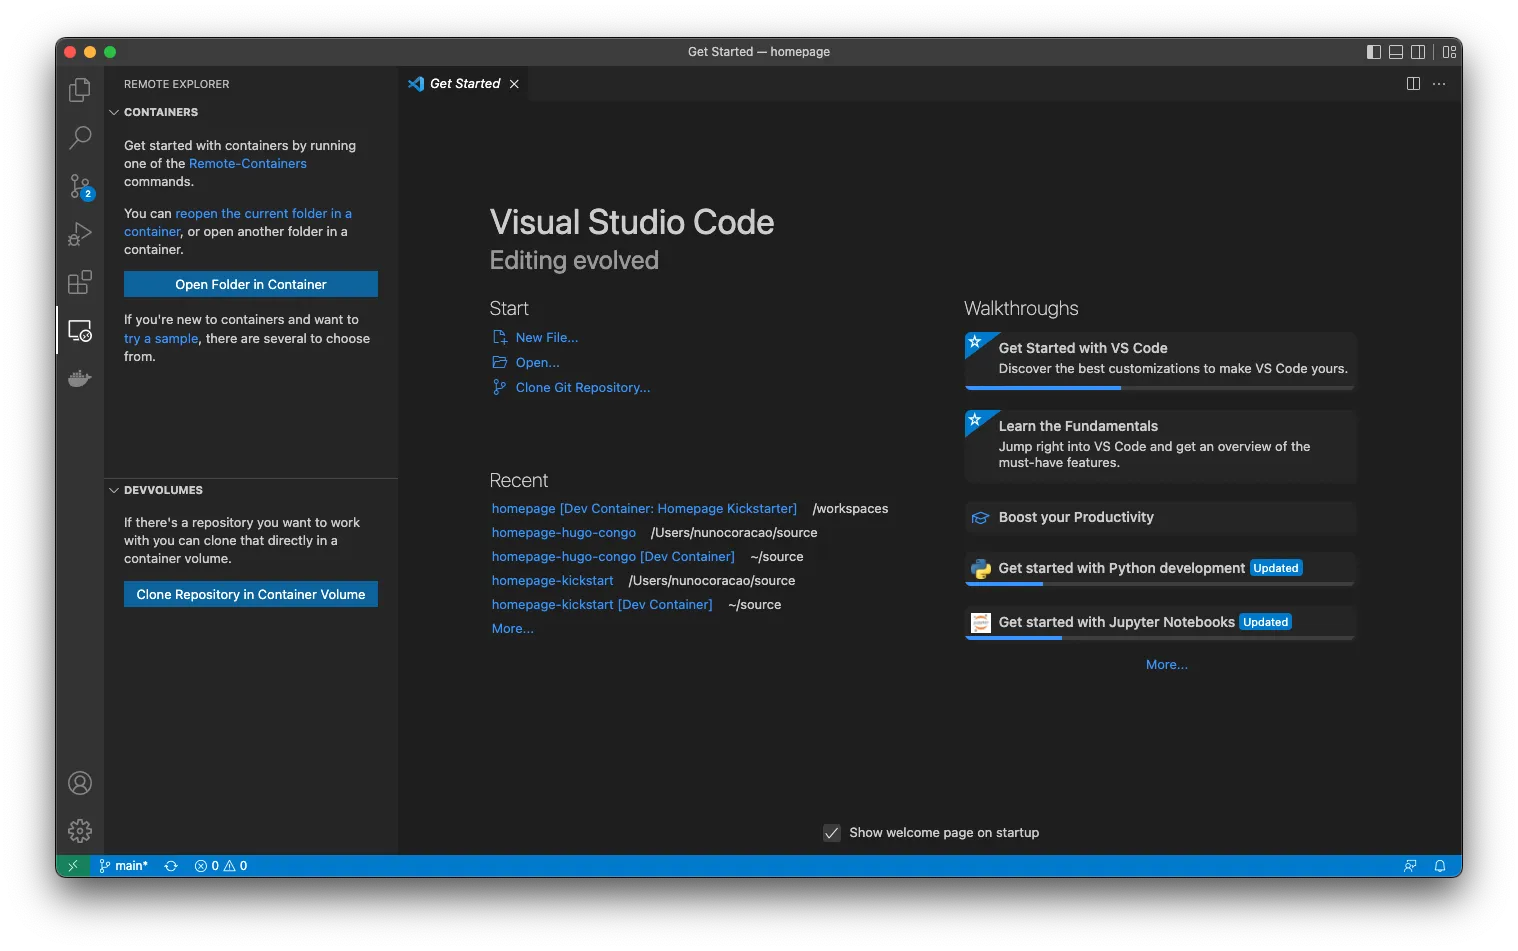Open errors and warnings count in status bar

(221, 866)
